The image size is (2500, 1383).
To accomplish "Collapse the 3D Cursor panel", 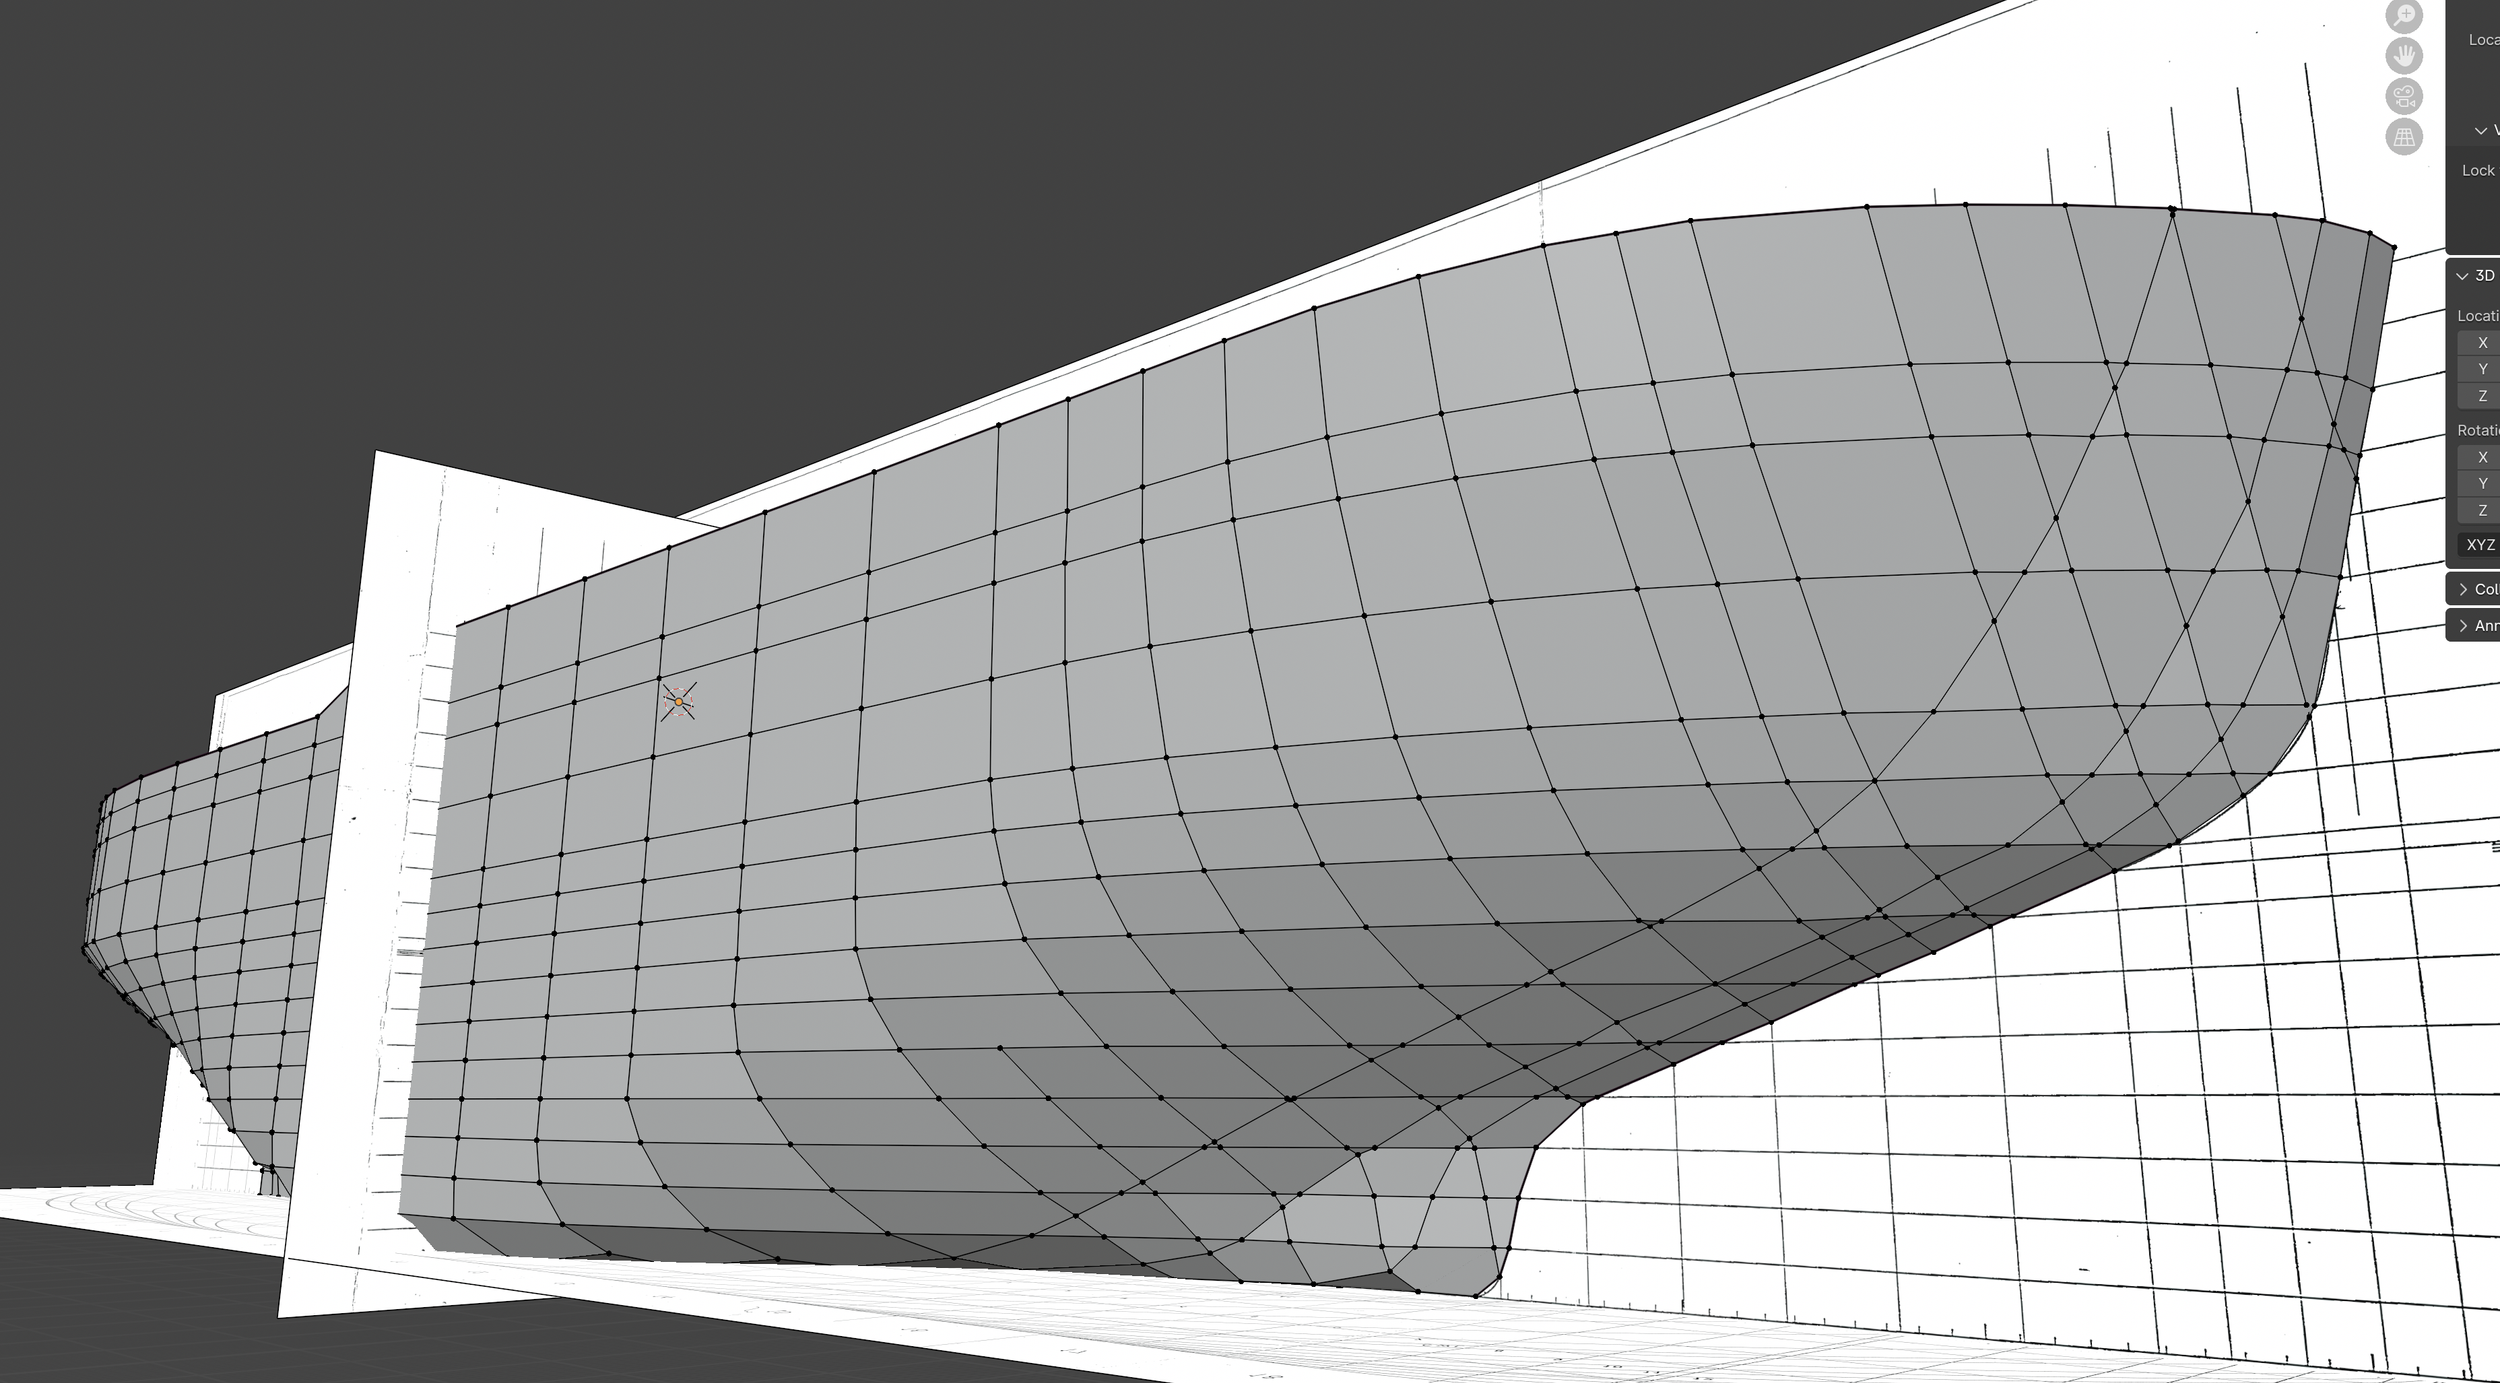I will (x=2462, y=274).
